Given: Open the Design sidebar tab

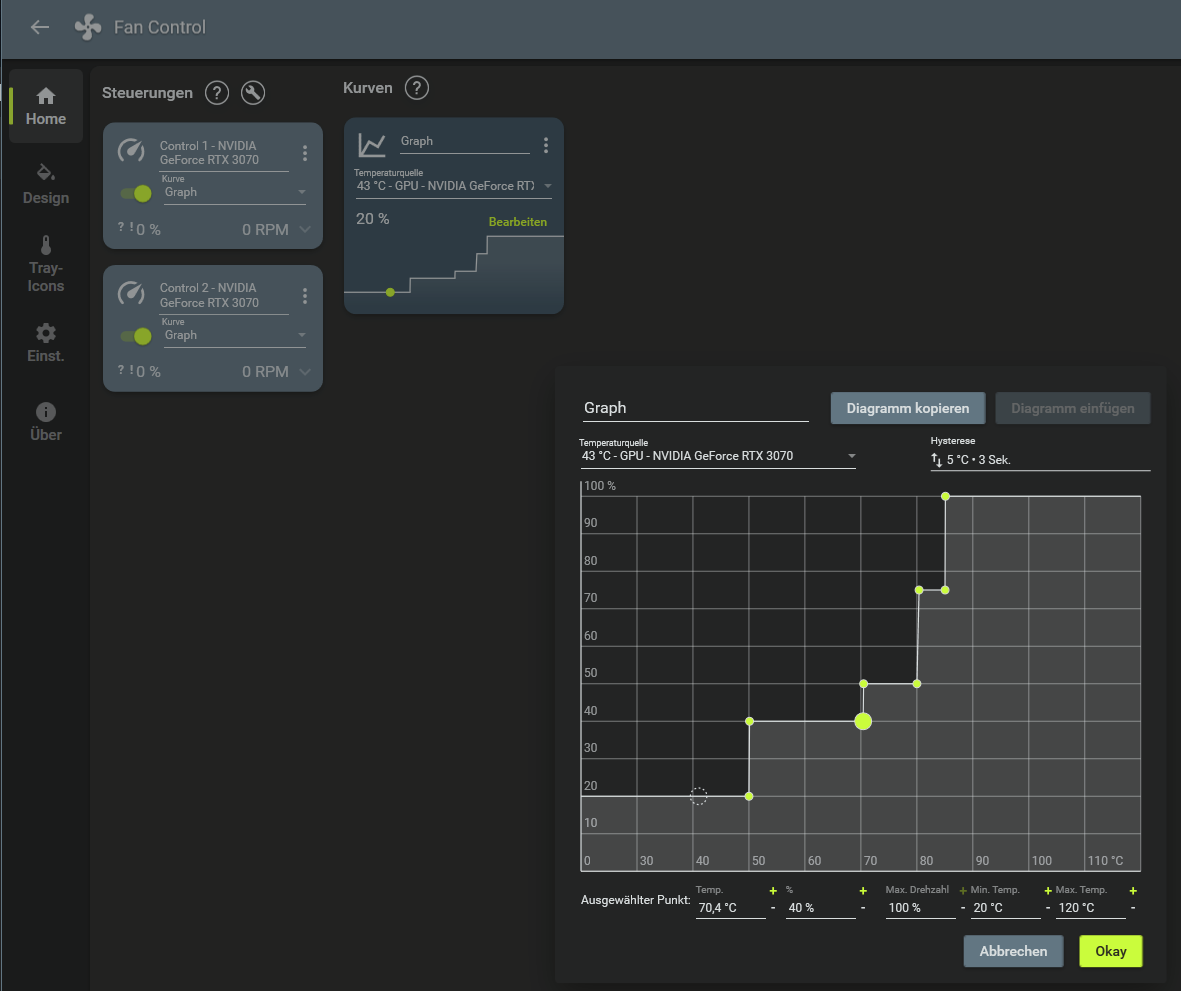Looking at the screenshot, I should [46, 184].
